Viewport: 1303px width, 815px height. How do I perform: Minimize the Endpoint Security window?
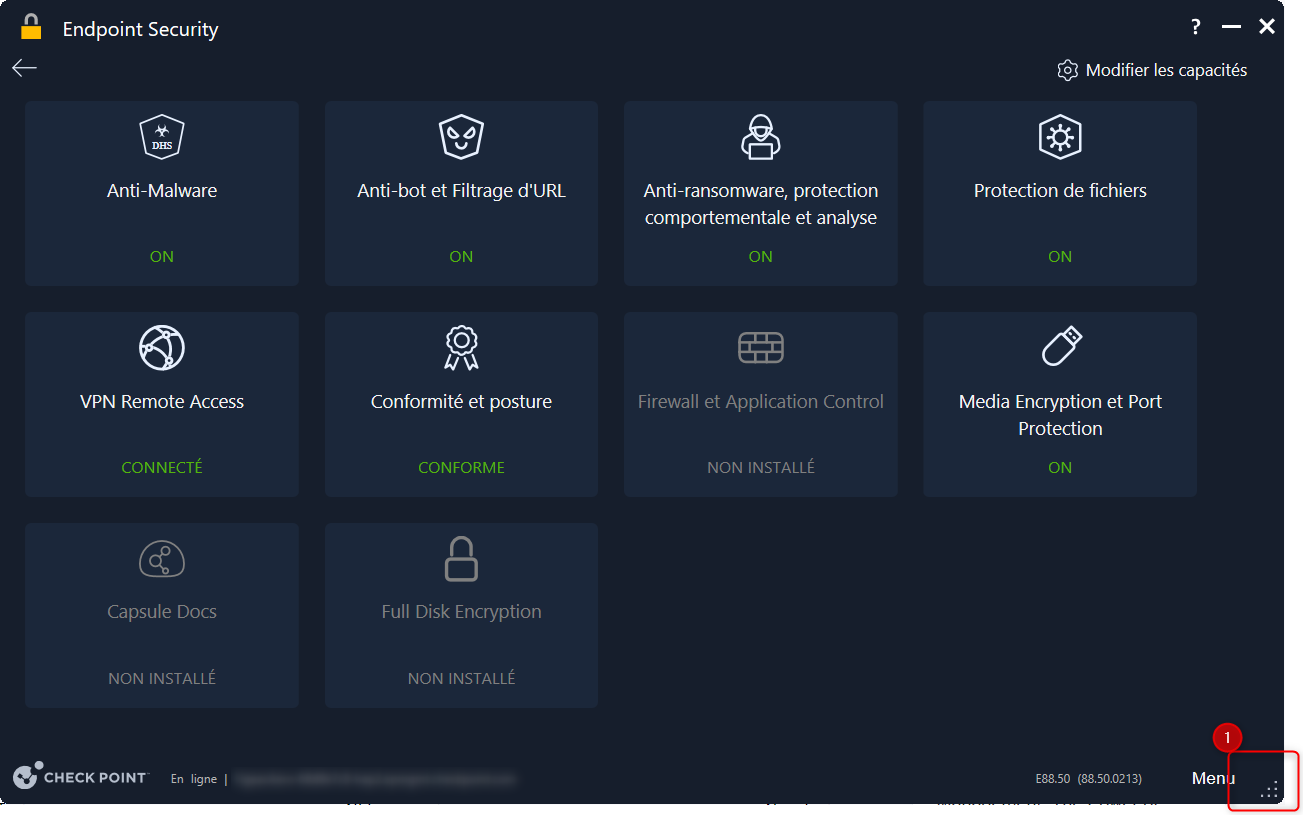tap(1231, 27)
